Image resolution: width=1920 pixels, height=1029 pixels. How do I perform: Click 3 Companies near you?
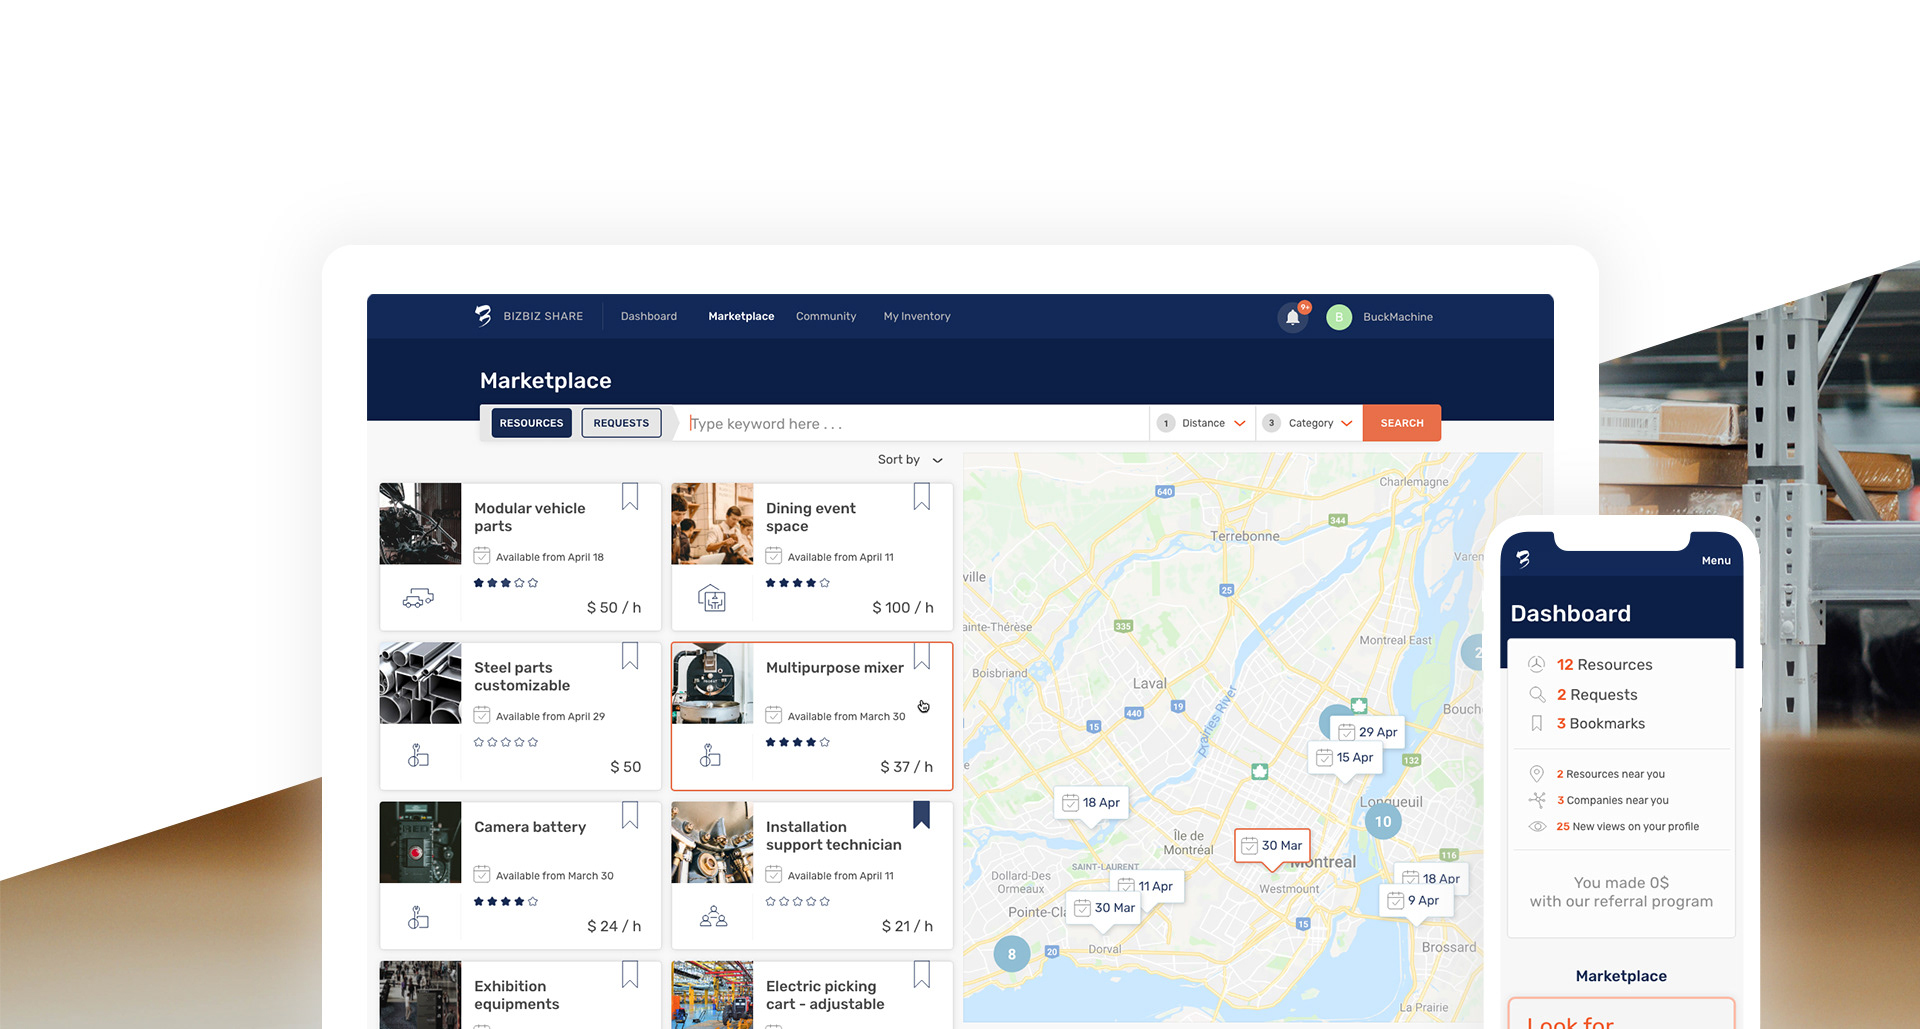tap(1612, 800)
